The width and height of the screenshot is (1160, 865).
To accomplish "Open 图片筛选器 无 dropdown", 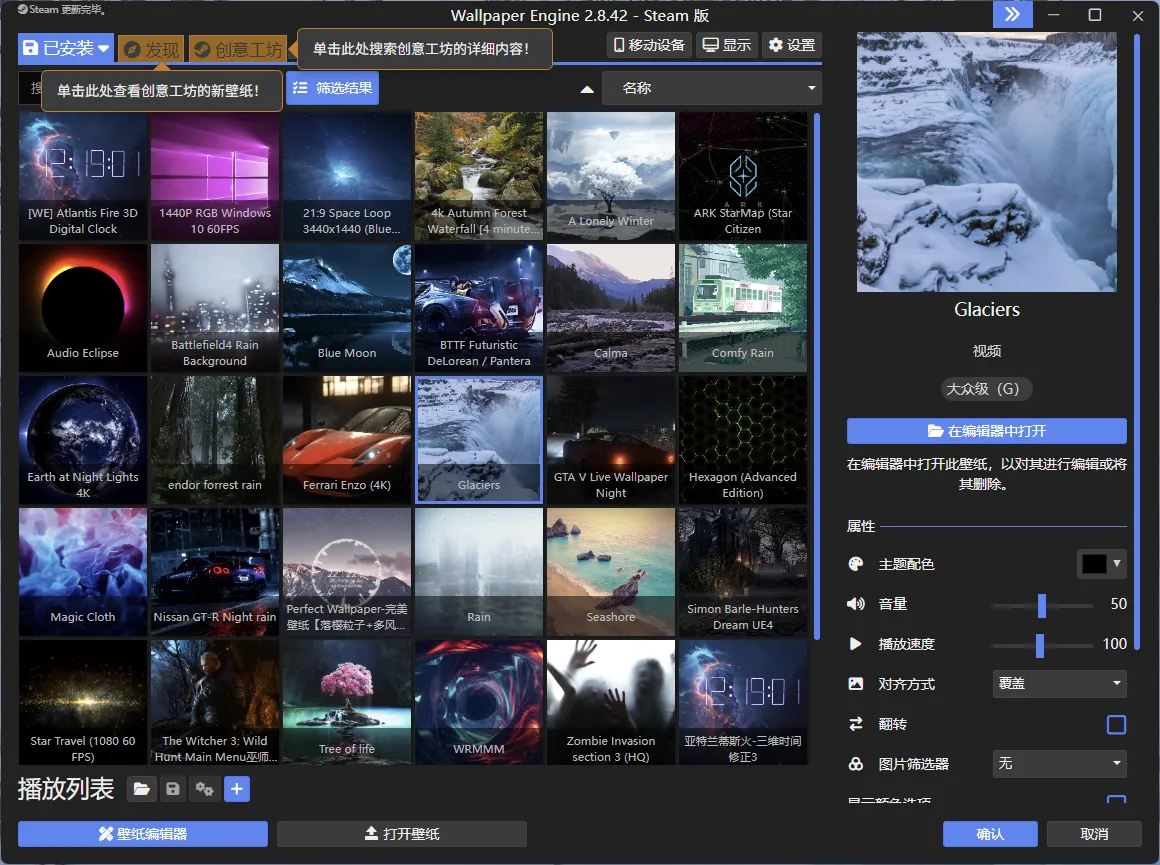I will click(1059, 764).
